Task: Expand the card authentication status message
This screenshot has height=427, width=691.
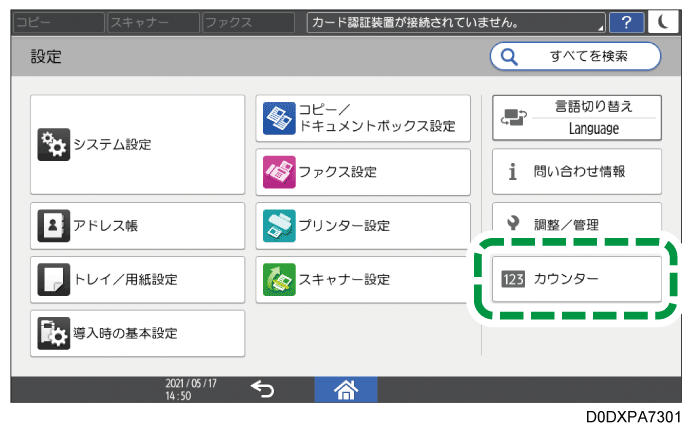Action: coord(456,22)
